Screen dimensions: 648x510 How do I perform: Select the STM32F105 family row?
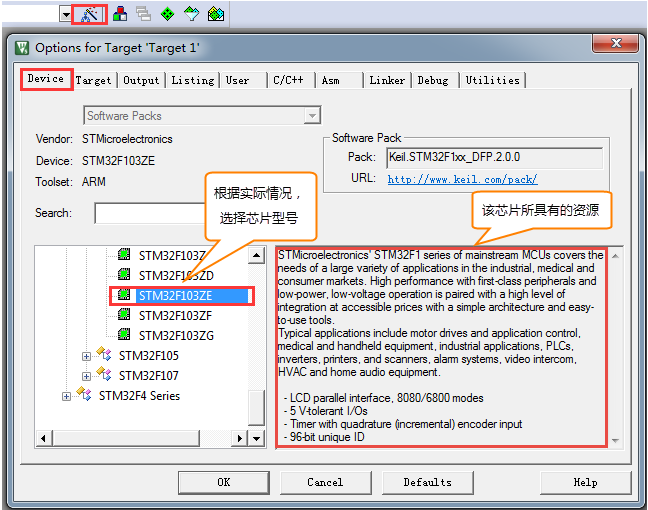click(148, 356)
